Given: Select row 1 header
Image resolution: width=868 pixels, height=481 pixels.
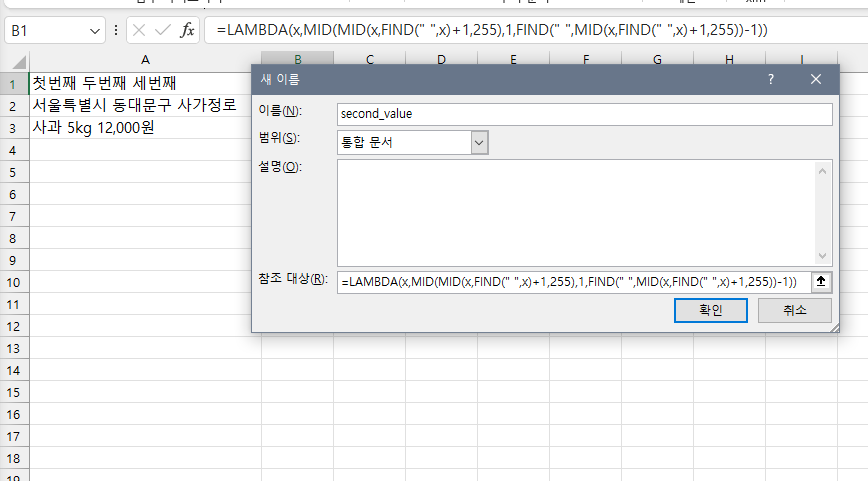Looking at the screenshot, I should (x=14, y=84).
